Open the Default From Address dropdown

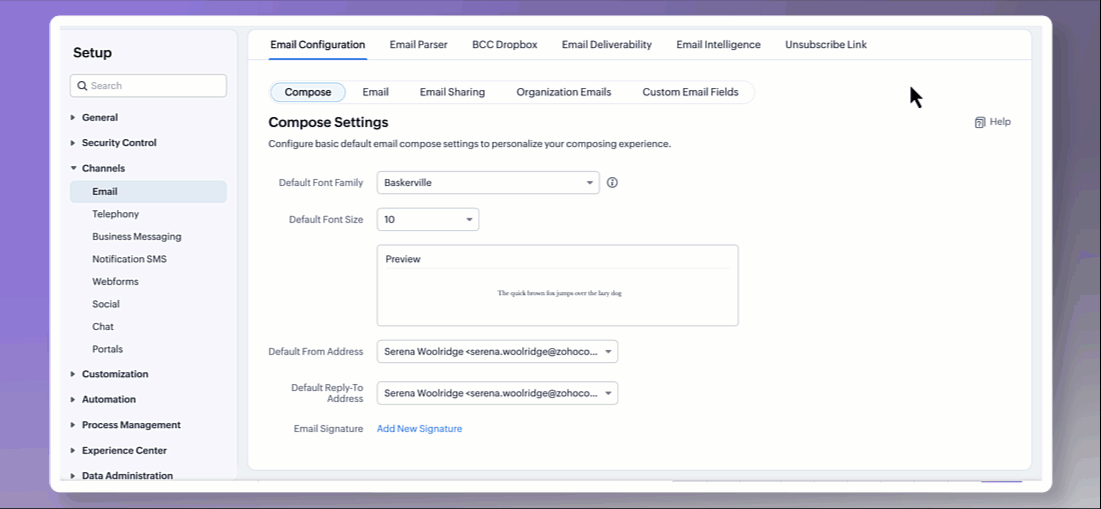click(497, 352)
